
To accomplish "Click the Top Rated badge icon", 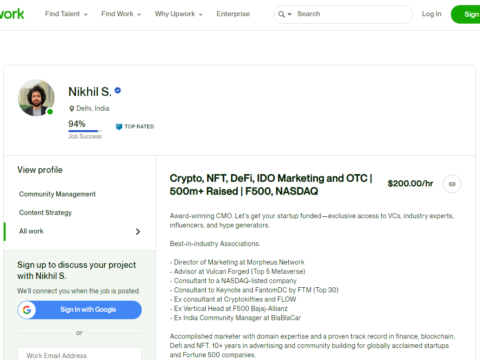I will pos(119,127).
